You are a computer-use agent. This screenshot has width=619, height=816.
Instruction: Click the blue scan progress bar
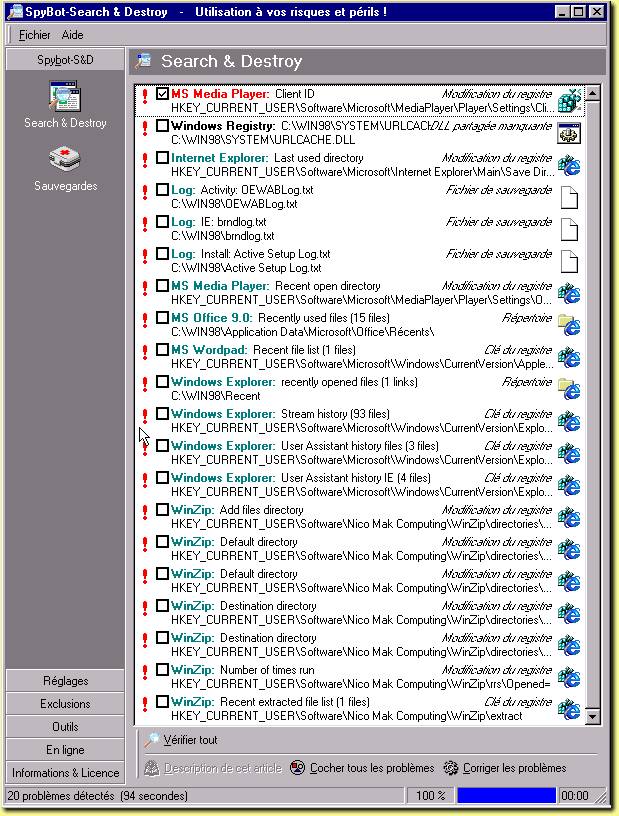[x=506, y=796]
